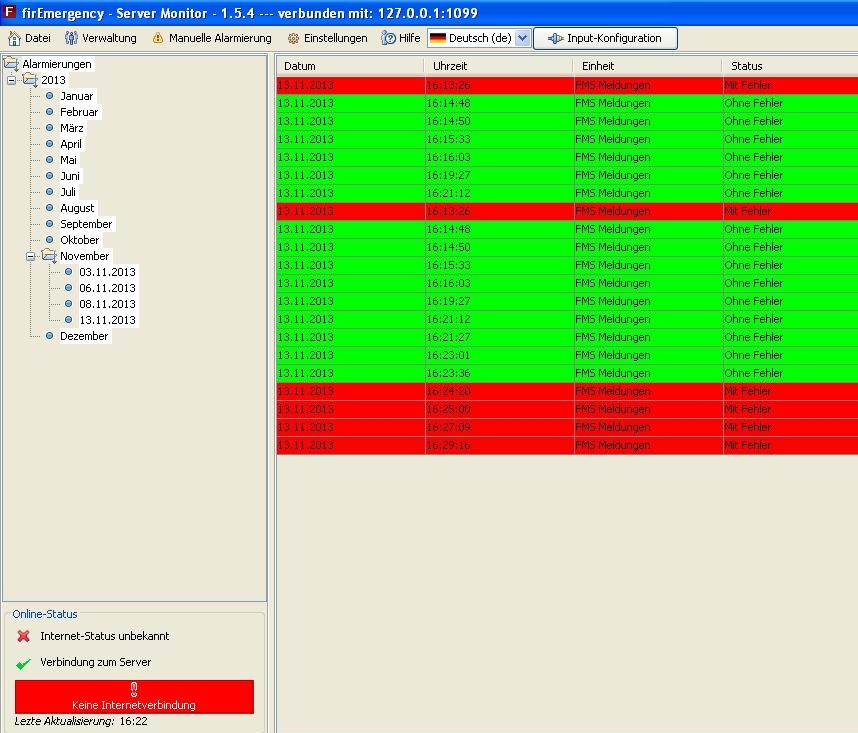Click the green checkmark server connection icon
The image size is (858, 733).
pos(24,663)
